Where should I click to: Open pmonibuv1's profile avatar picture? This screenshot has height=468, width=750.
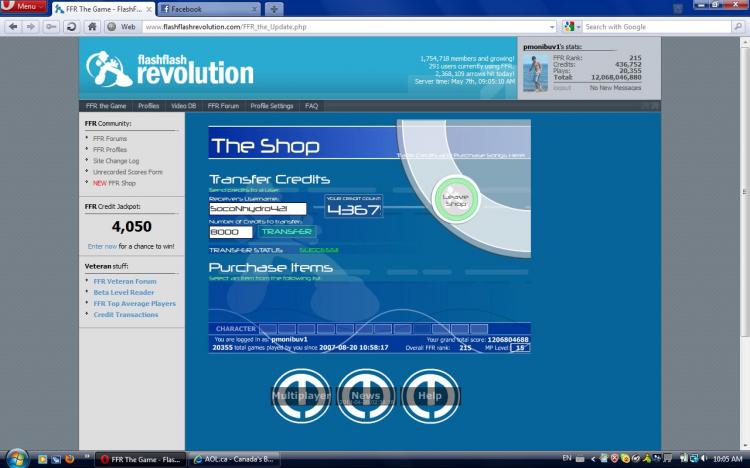coord(535,72)
